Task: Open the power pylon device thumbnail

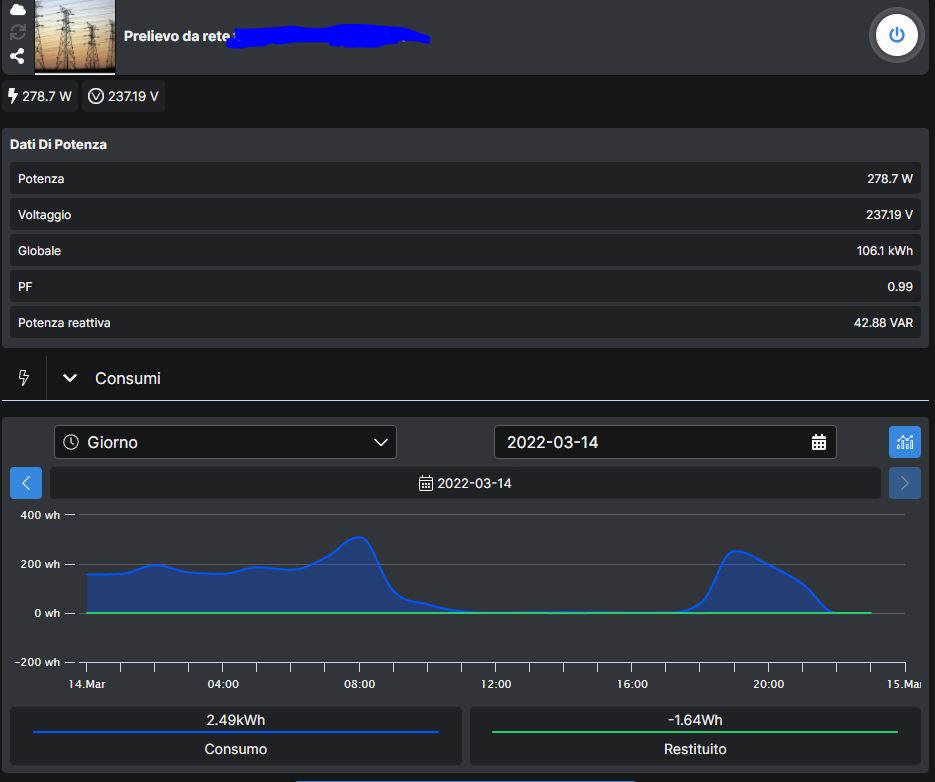Action: coord(75,37)
